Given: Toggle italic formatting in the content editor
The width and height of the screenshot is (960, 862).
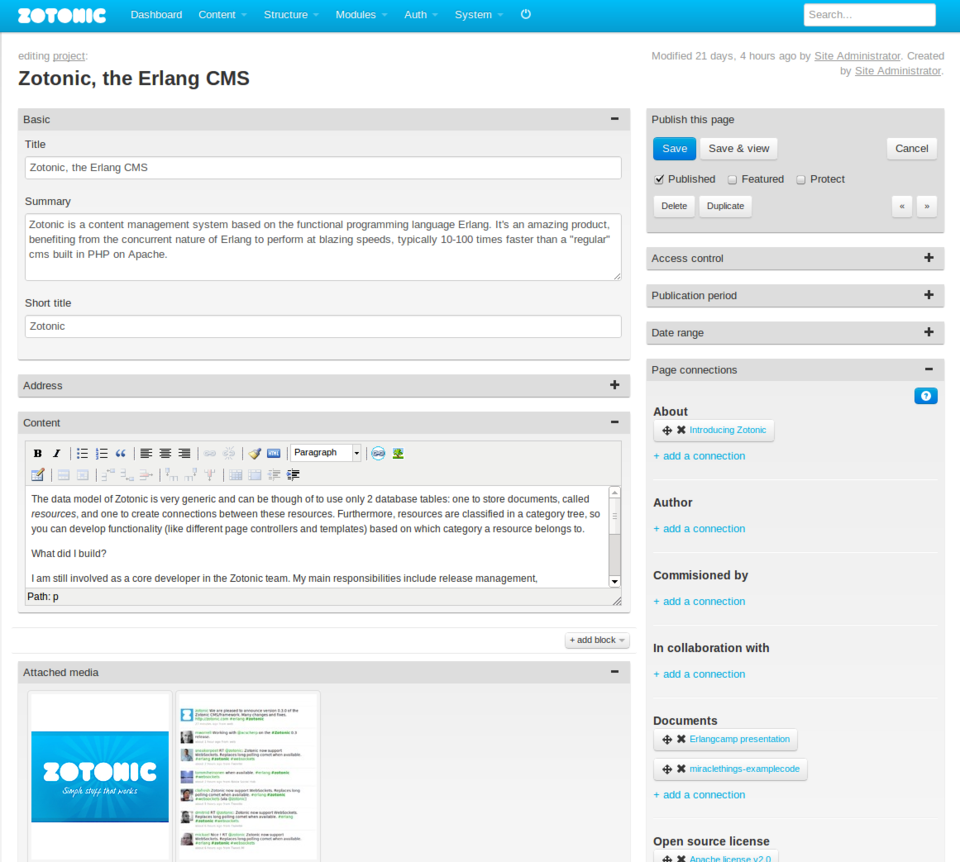Looking at the screenshot, I should (57, 454).
